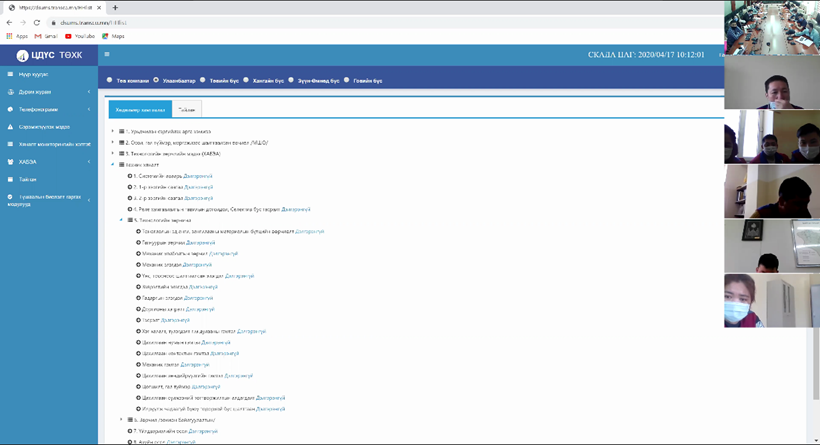This screenshot has width=820, height=445.
Task: Click the hamburger menu icon in header
Action: (107, 55)
